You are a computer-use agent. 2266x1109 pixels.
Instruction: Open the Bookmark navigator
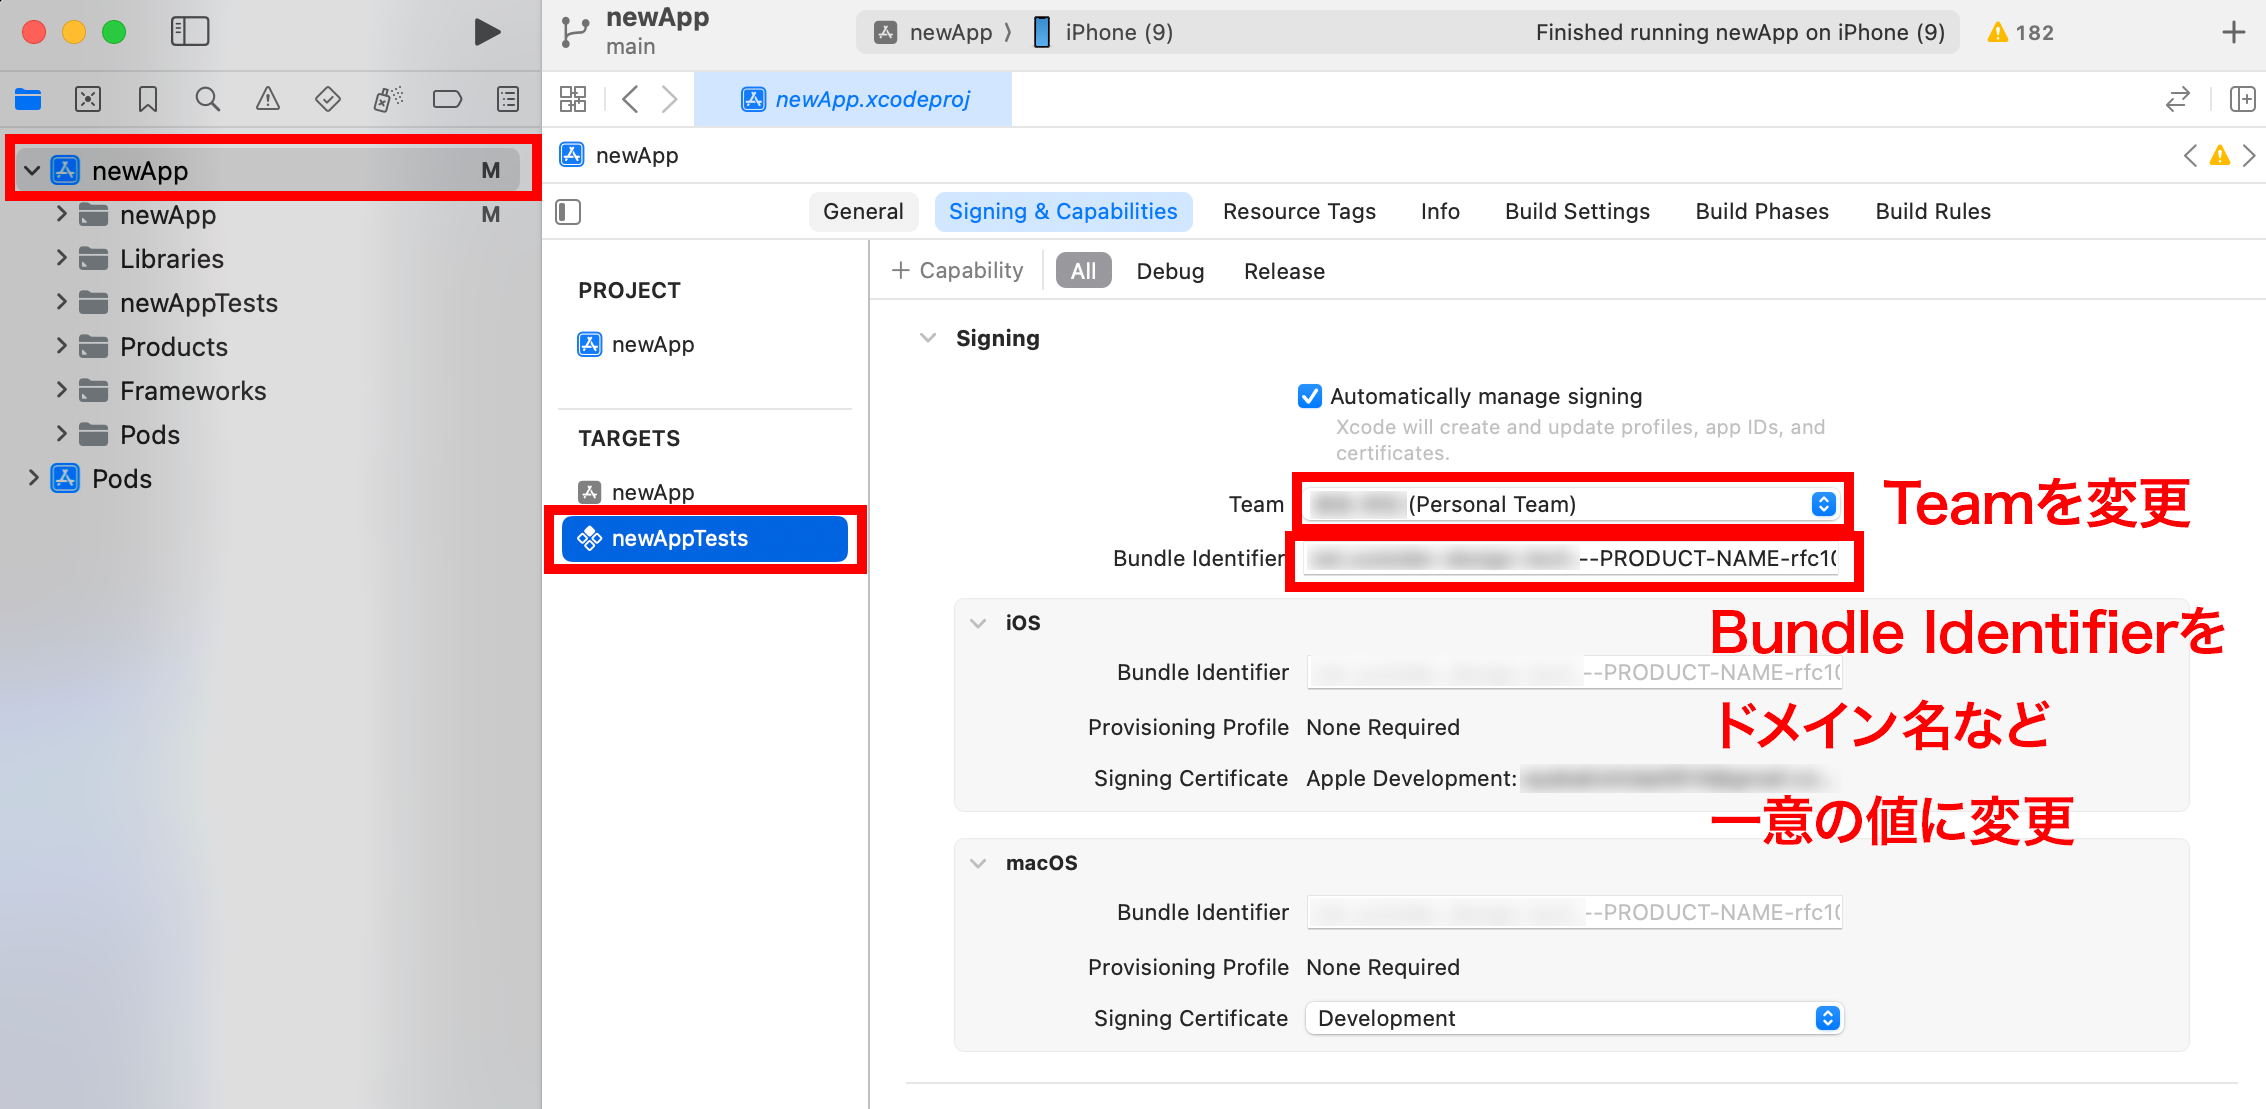point(147,99)
